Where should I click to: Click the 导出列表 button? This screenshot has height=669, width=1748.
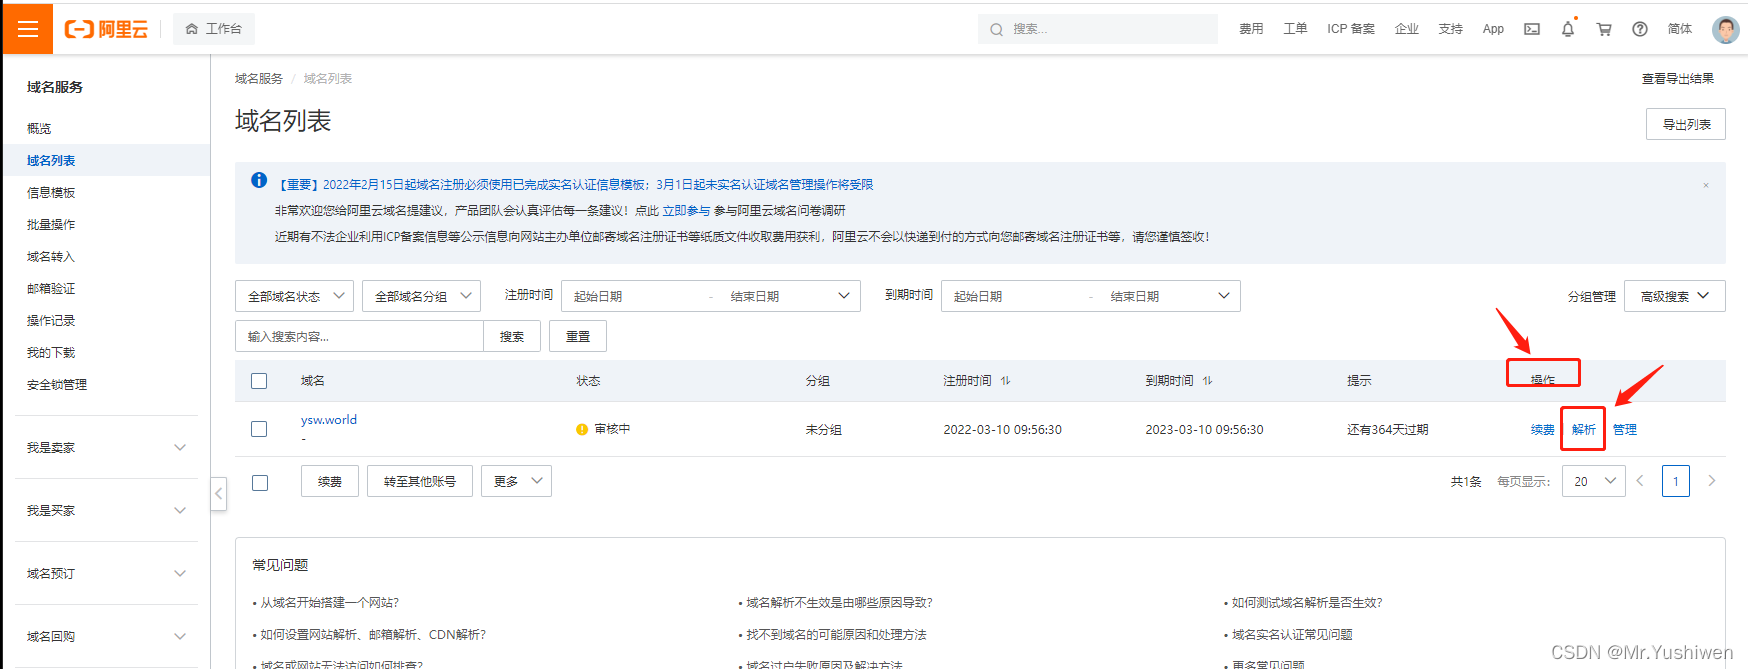click(x=1685, y=124)
